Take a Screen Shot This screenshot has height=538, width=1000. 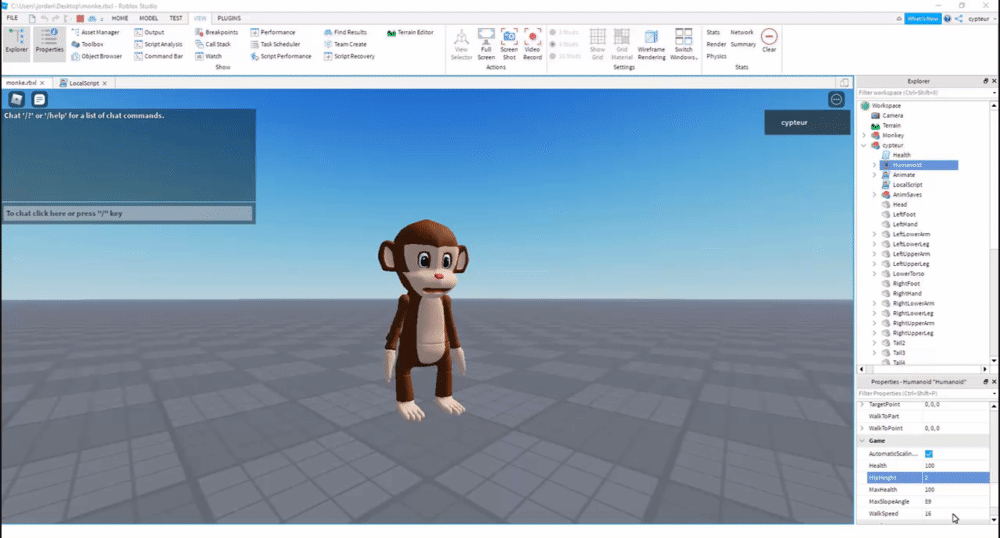click(509, 44)
